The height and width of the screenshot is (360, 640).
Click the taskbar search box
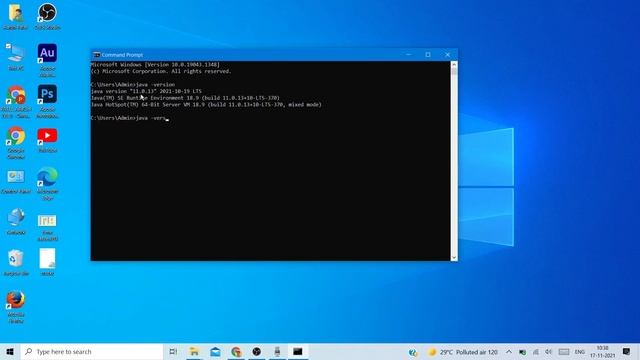click(x=91, y=351)
